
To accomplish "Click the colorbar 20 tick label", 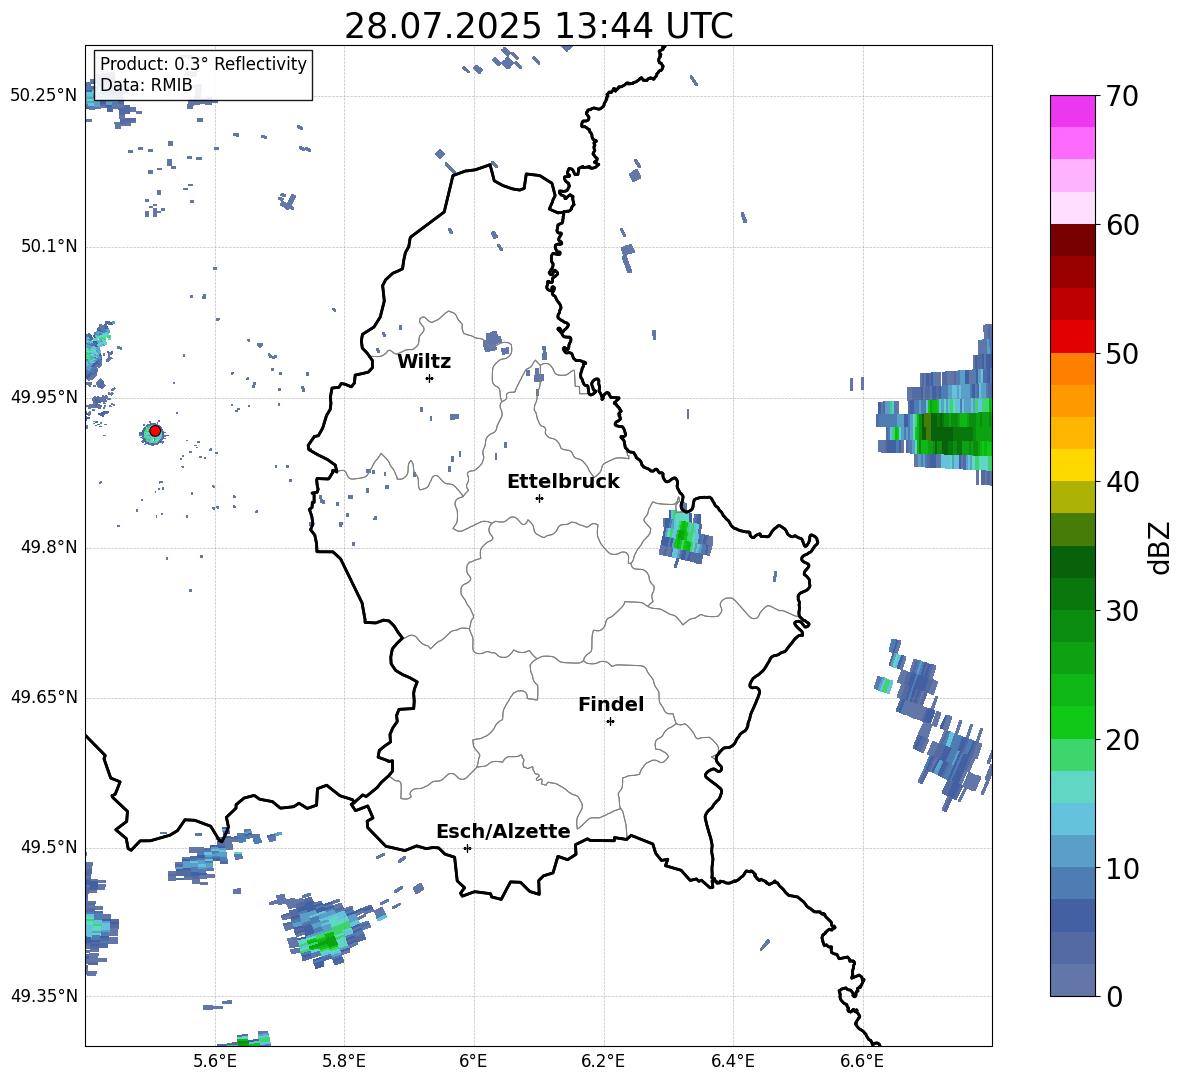I will pyautogui.click(x=1122, y=740).
